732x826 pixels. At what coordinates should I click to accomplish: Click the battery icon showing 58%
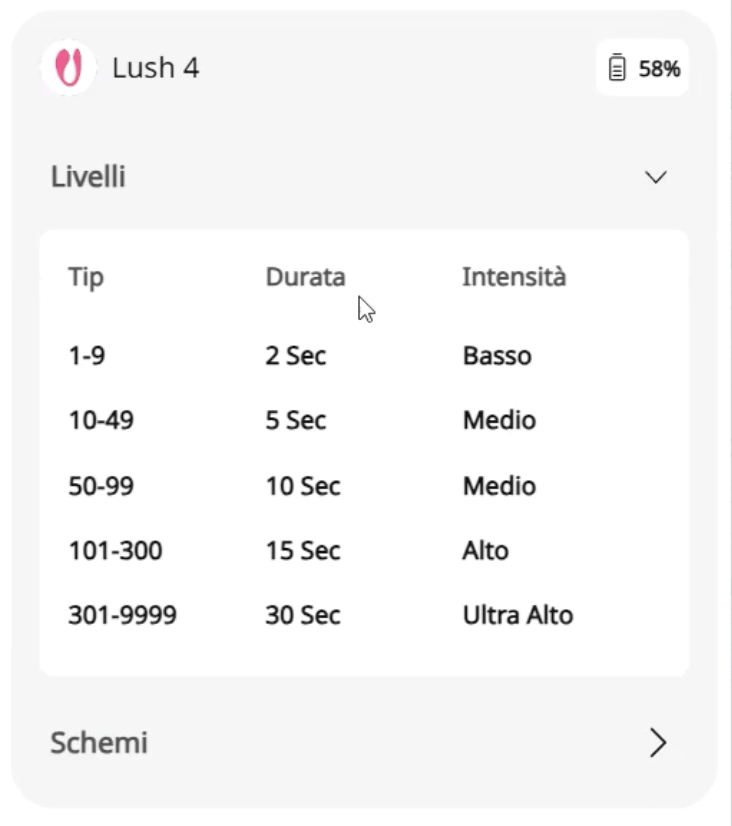pyautogui.click(x=618, y=68)
